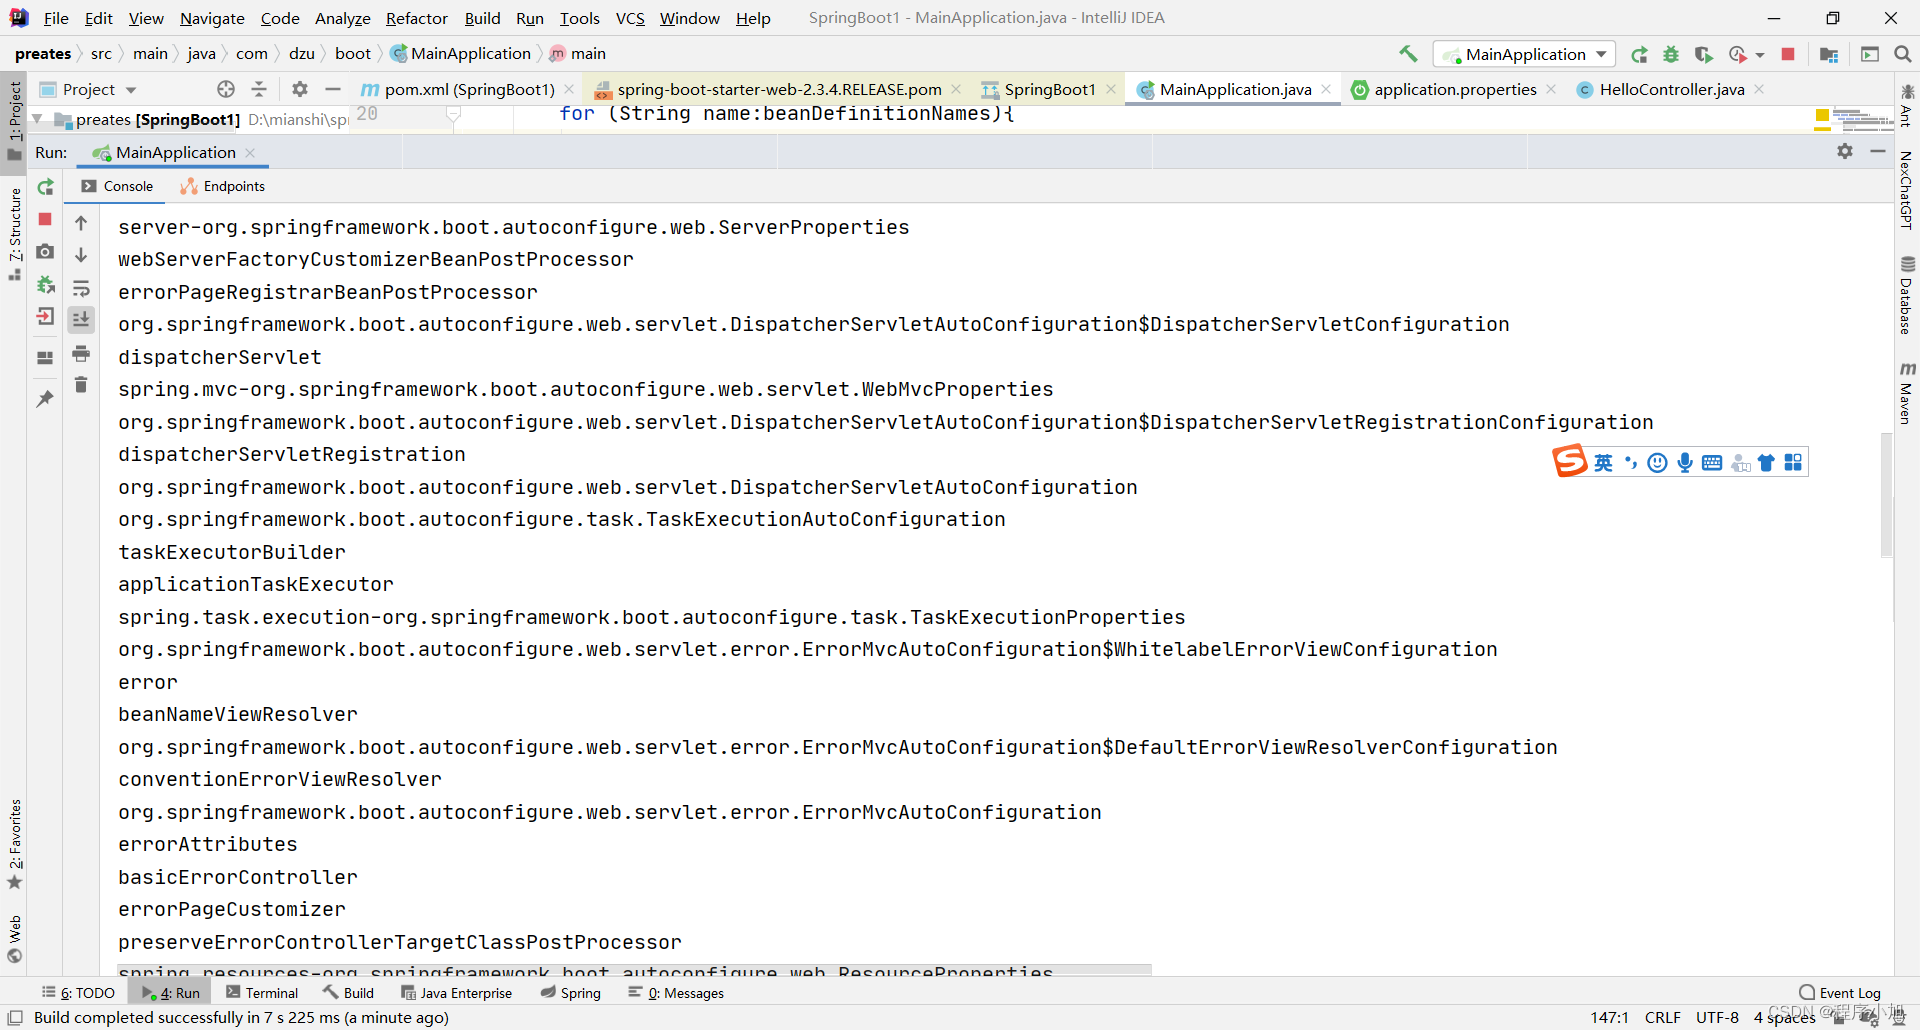Stop the app with red square in top toolbar
This screenshot has width=1920, height=1030.
point(1788,54)
